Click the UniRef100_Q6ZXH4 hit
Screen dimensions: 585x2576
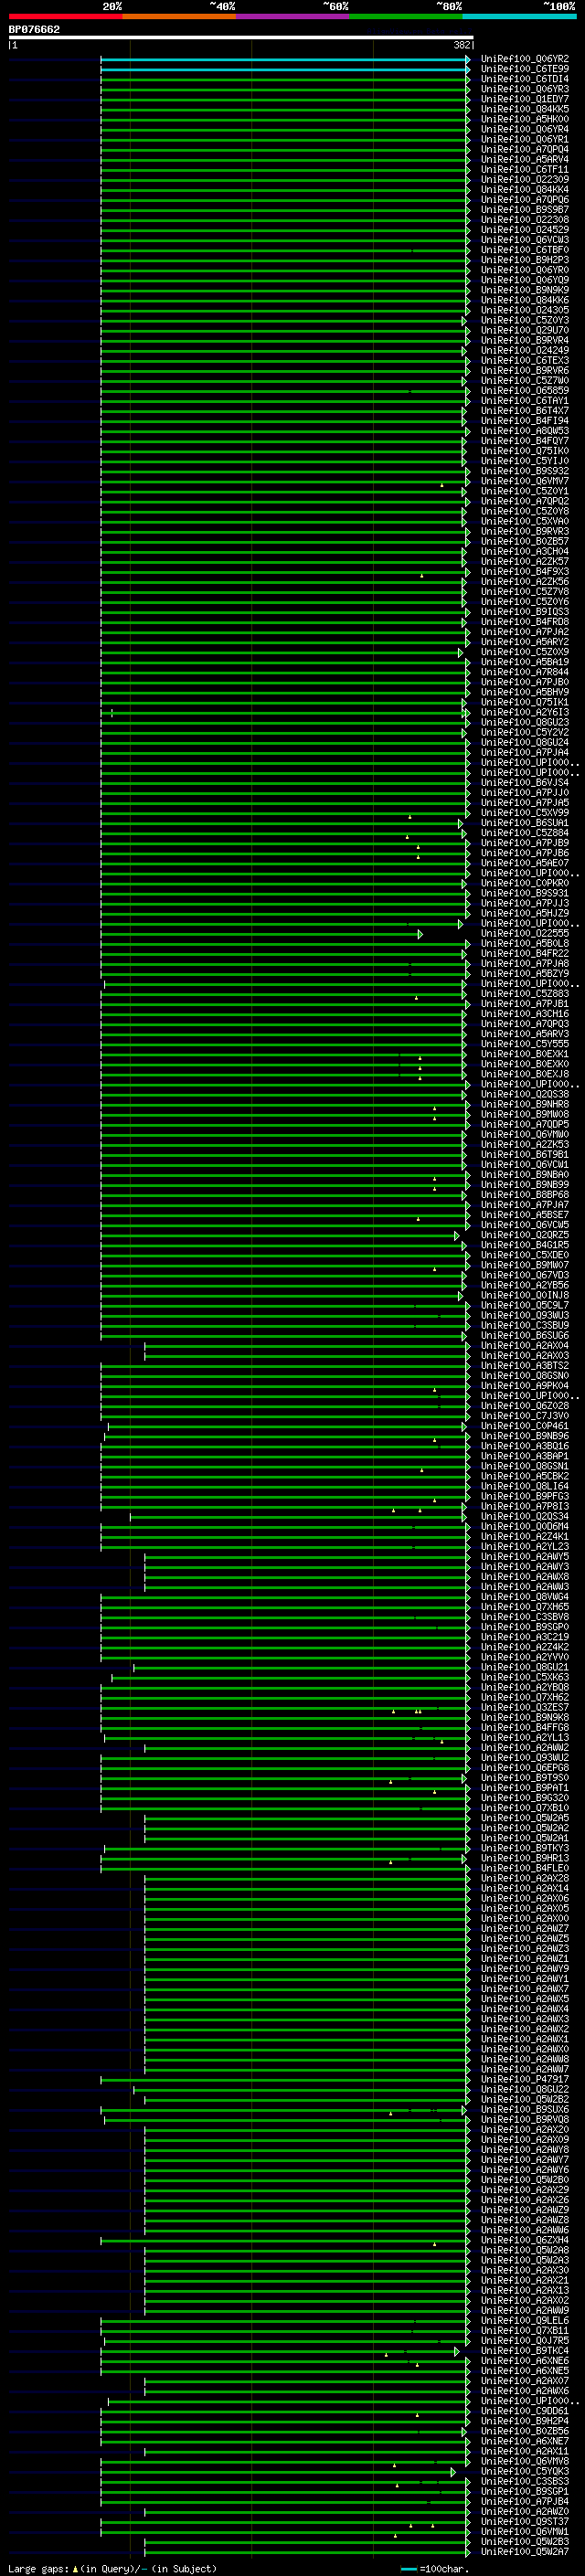[525, 2241]
